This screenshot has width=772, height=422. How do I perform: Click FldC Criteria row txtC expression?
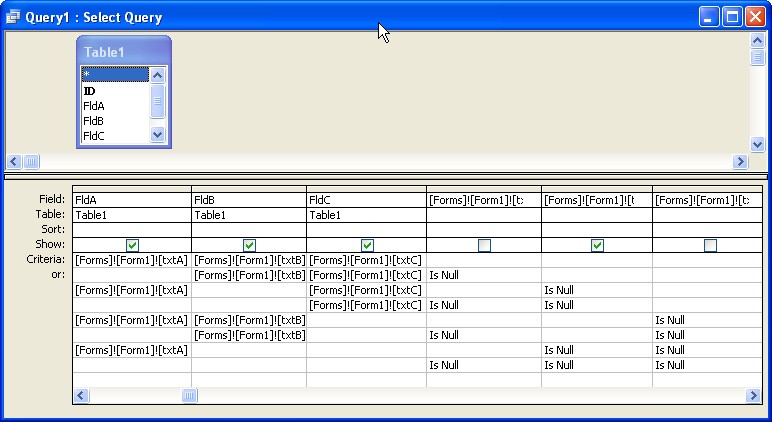pos(365,260)
